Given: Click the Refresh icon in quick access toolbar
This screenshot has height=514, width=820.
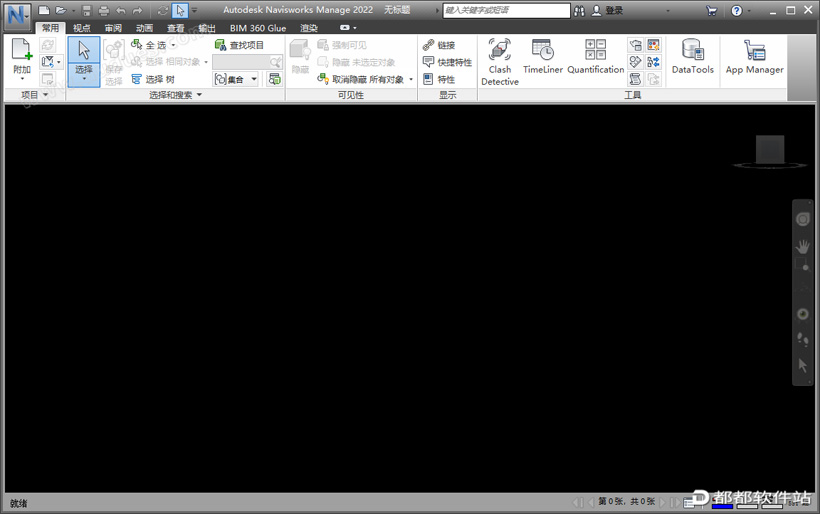Looking at the screenshot, I should [163, 10].
